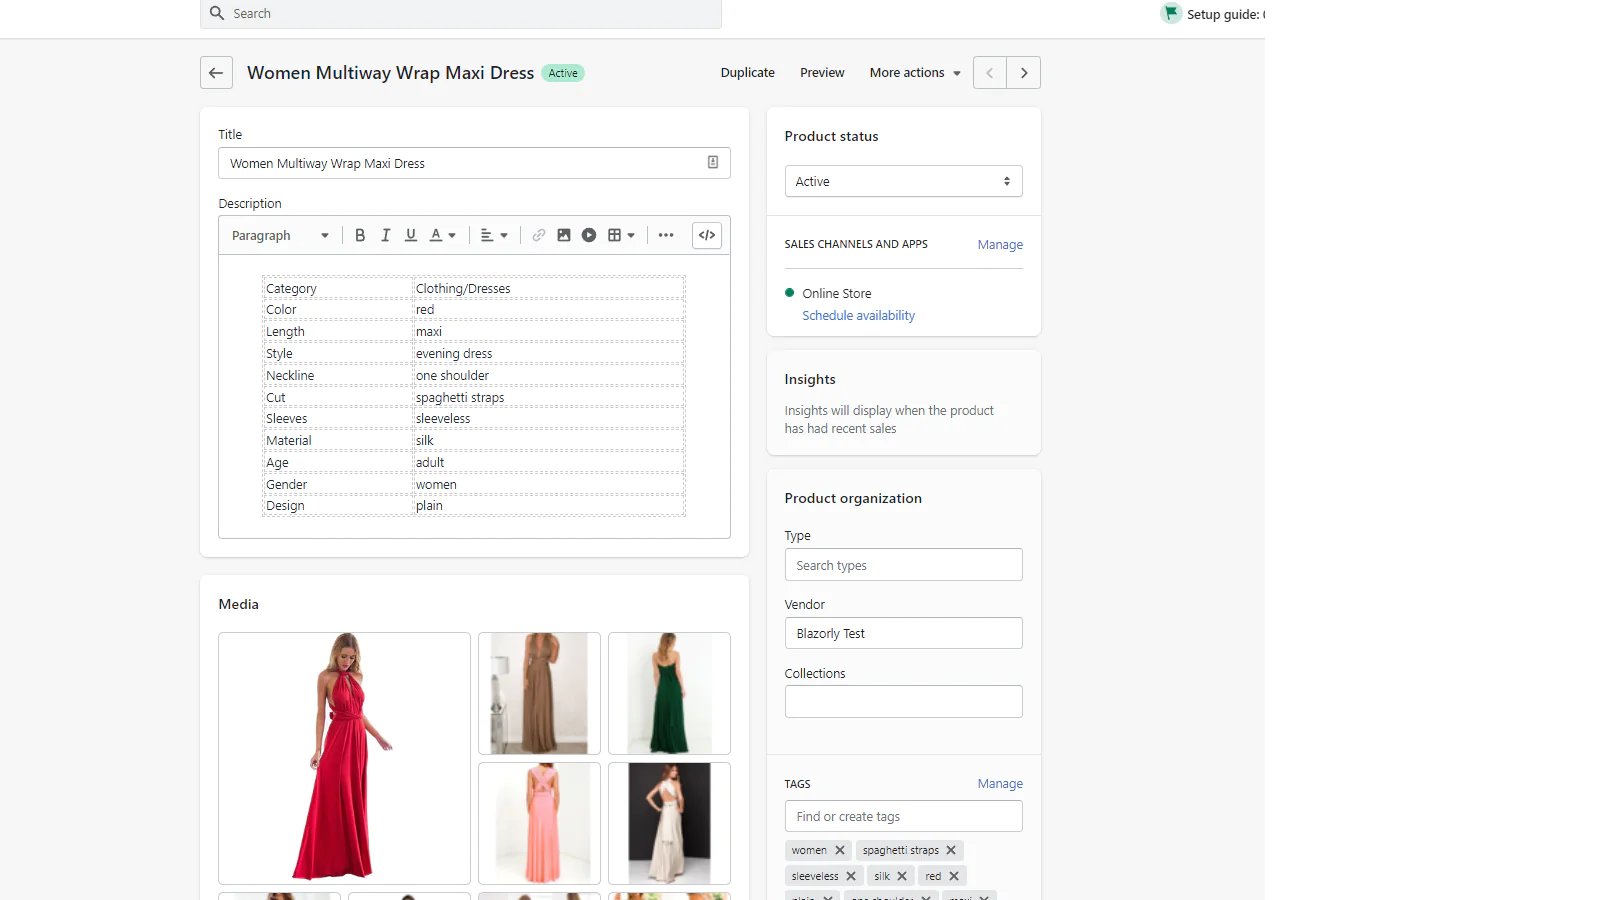Manage sales channels and apps
Viewport: 1600px width, 900px height.
pyautogui.click(x=1000, y=244)
